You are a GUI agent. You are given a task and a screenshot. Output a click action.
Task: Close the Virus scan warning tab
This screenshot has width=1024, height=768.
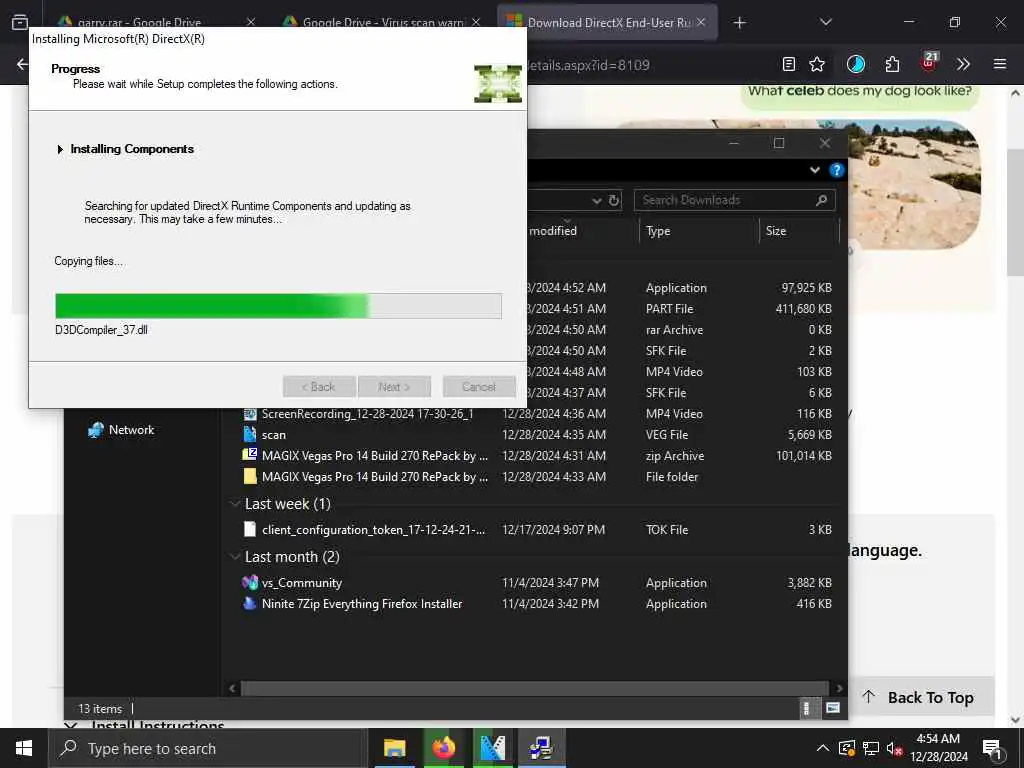tap(476, 22)
